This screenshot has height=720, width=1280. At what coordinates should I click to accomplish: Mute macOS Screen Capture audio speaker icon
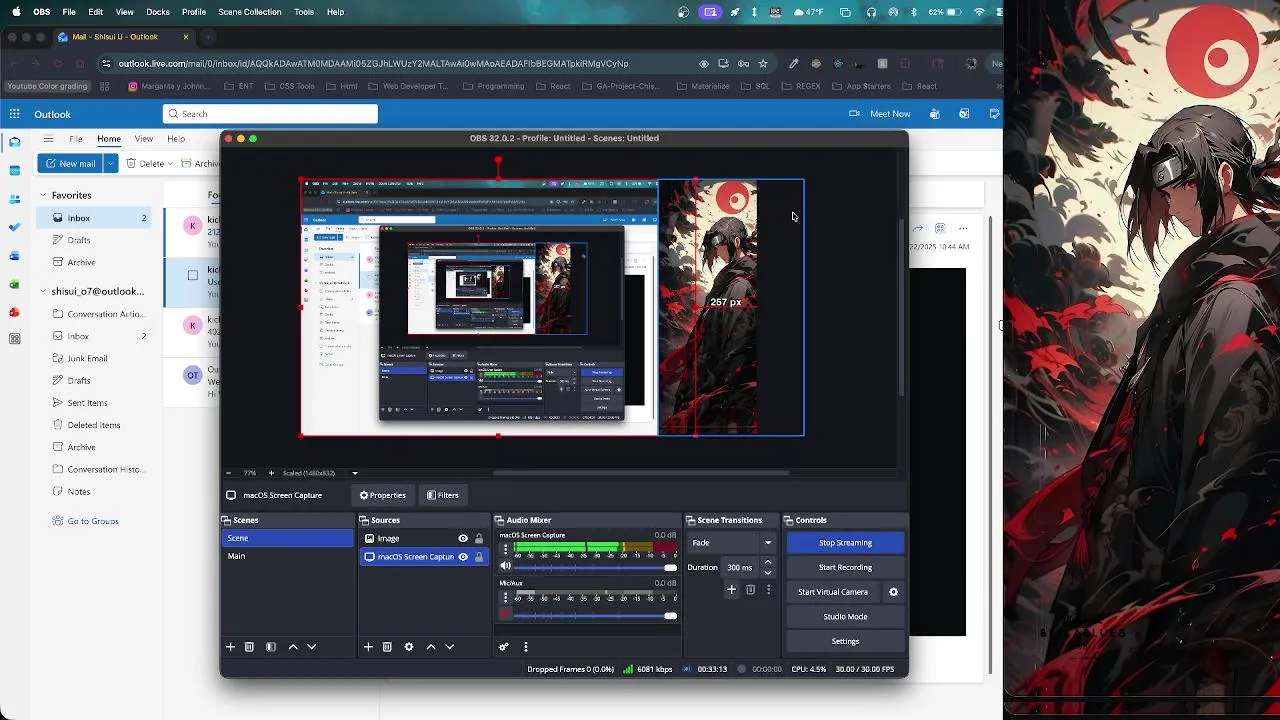(x=505, y=566)
